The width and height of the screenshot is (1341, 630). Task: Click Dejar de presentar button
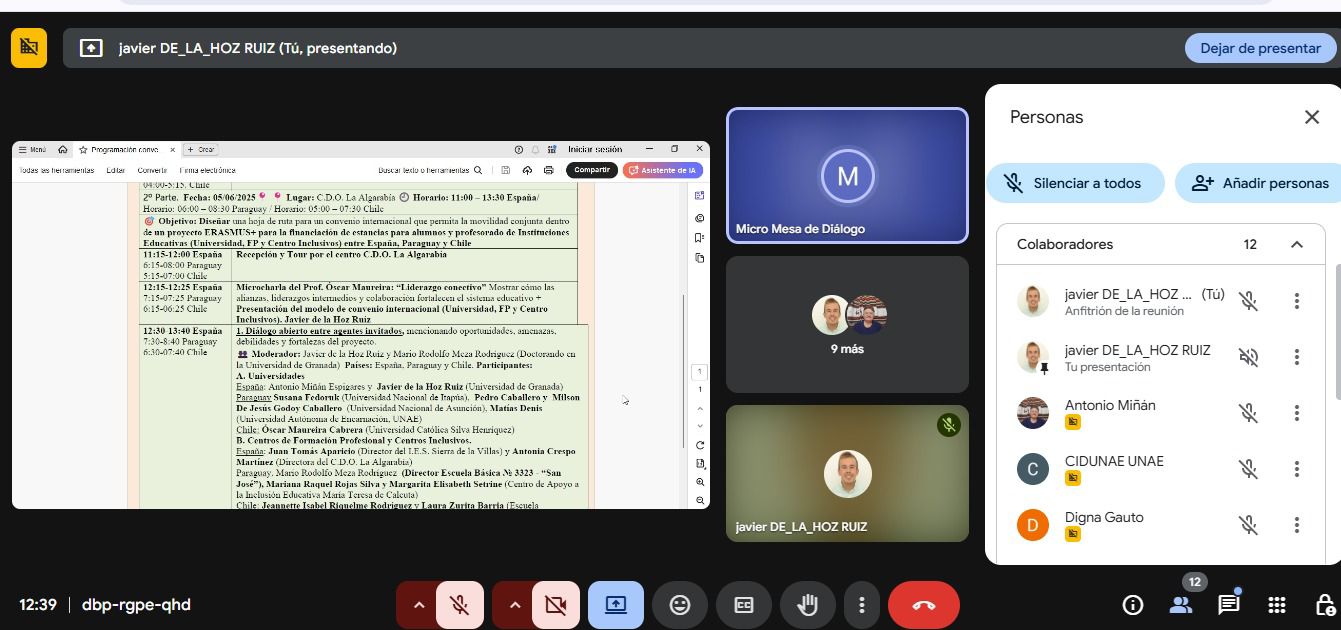tap(1260, 48)
